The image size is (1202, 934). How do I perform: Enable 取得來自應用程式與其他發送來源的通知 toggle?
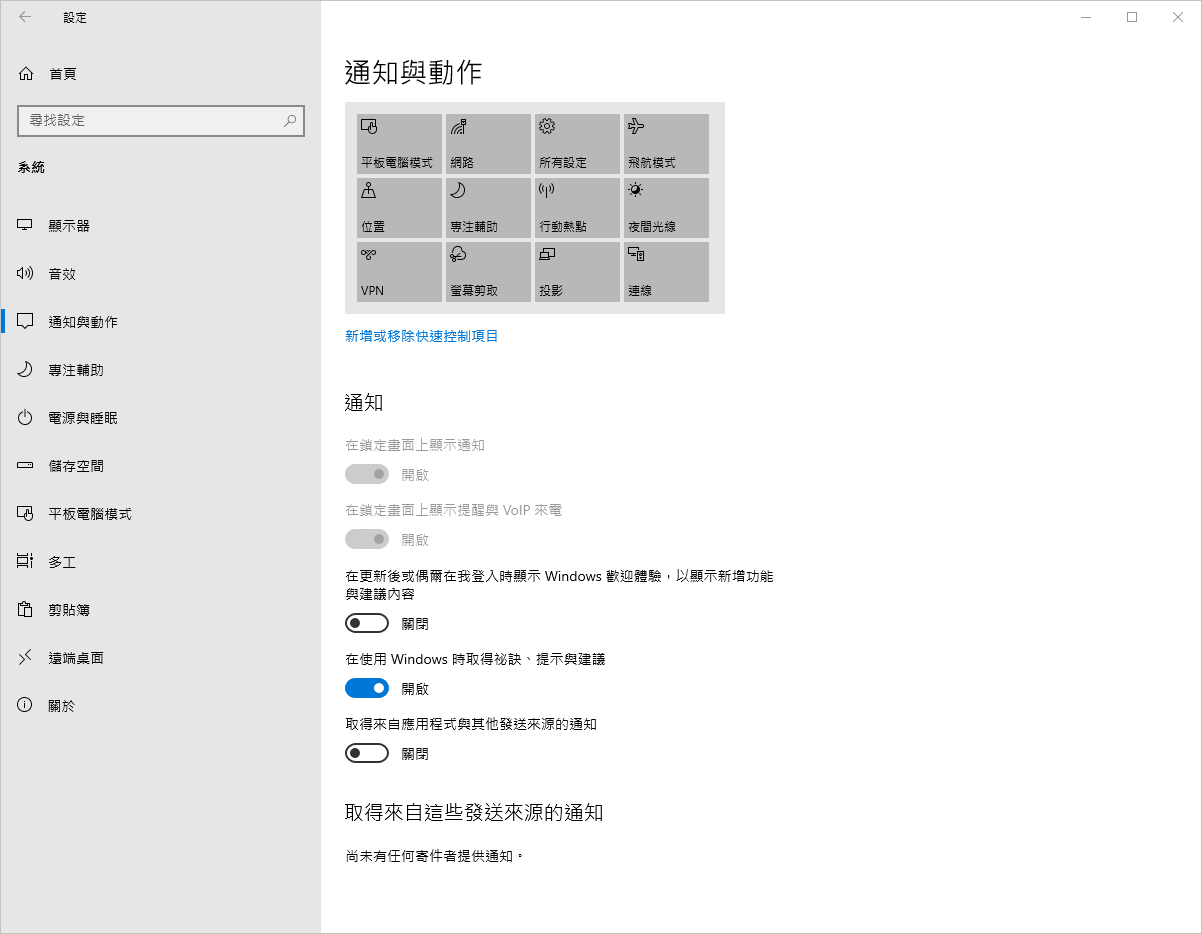click(367, 753)
